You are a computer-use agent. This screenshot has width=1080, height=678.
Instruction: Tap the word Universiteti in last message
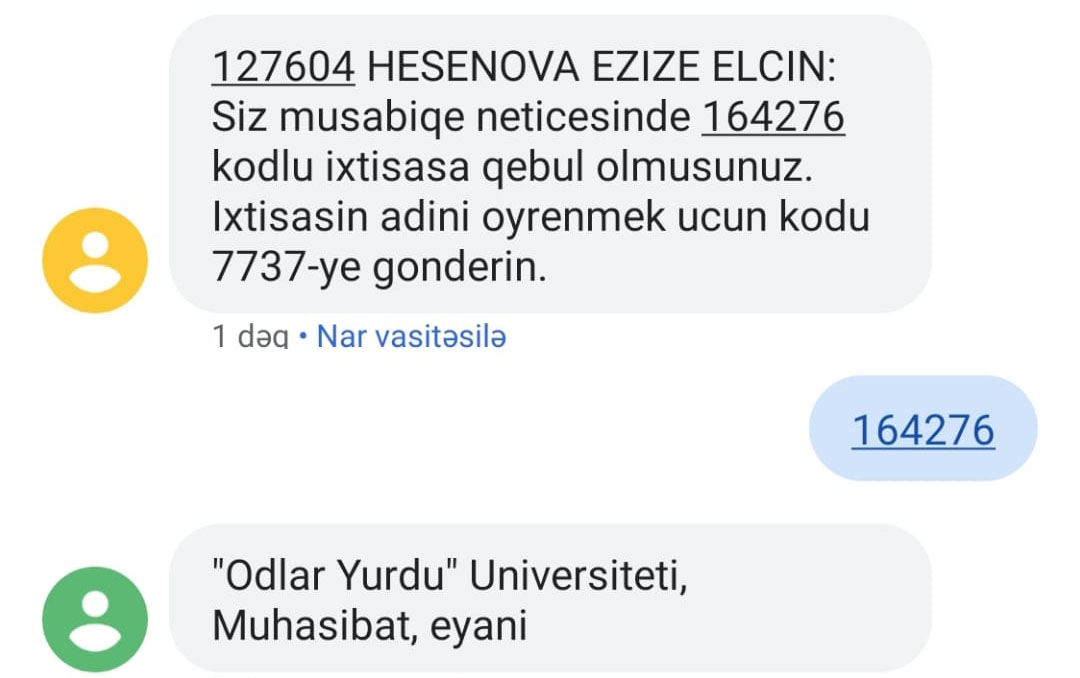(579, 575)
